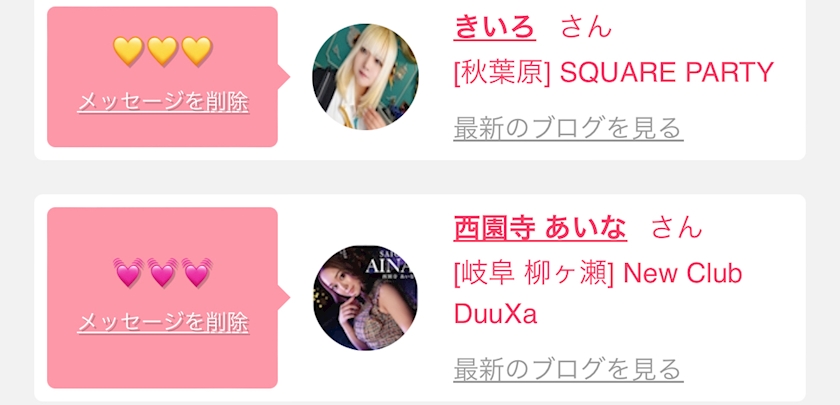Click the last pink beating heart emoji
The image size is (840, 405).
tap(197, 272)
